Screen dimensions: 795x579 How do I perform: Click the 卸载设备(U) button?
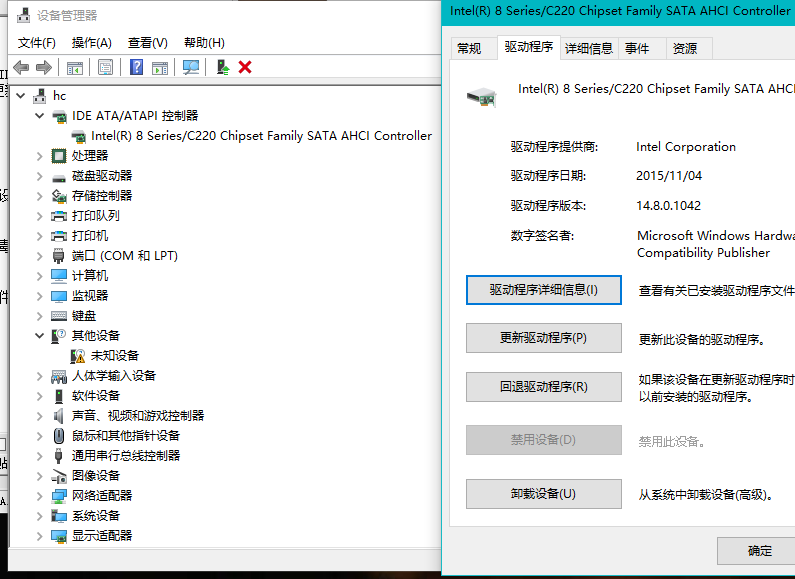(x=543, y=494)
